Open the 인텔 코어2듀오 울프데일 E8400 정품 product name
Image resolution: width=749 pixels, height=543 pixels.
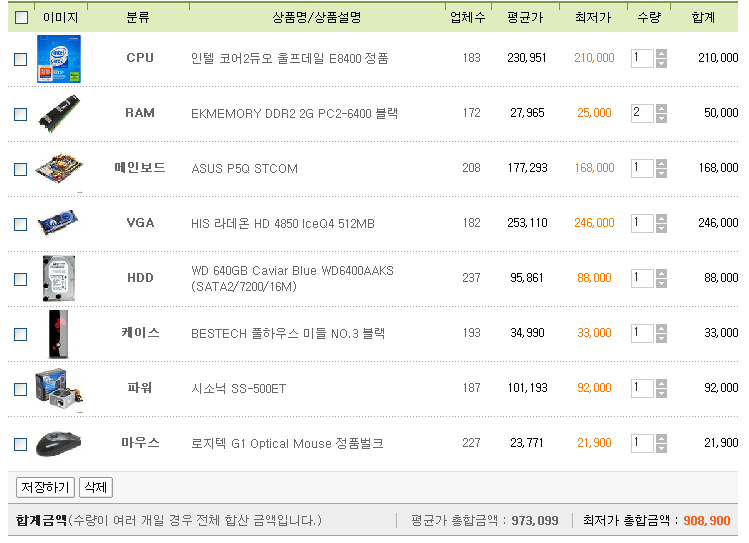click(289, 58)
